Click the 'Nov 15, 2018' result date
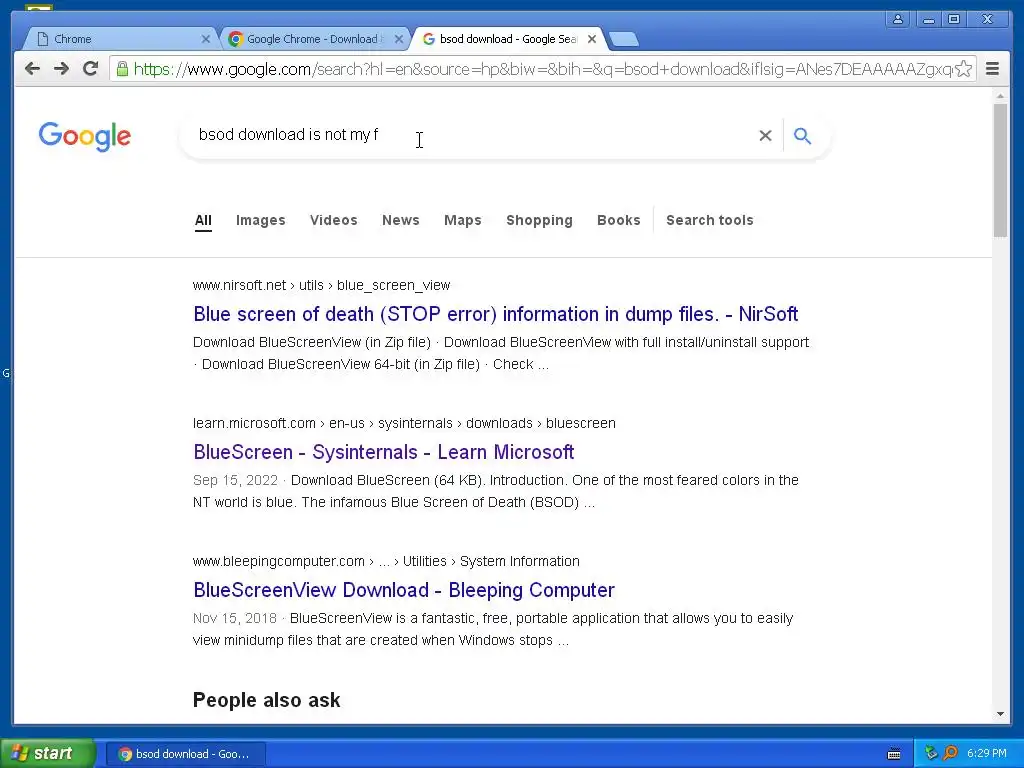Image resolution: width=1024 pixels, height=768 pixels. pos(234,618)
